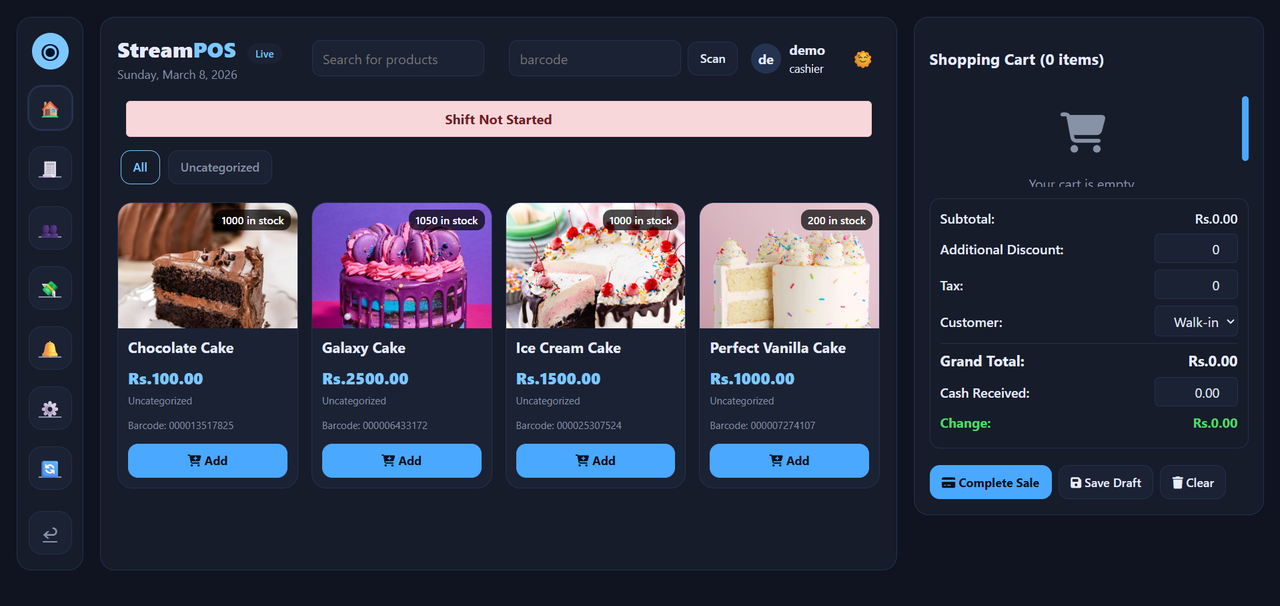Image resolution: width=1280 pixels, height=606 pixels.
Task: Click the Save Draft button
Action: [x=1105, y=482]
